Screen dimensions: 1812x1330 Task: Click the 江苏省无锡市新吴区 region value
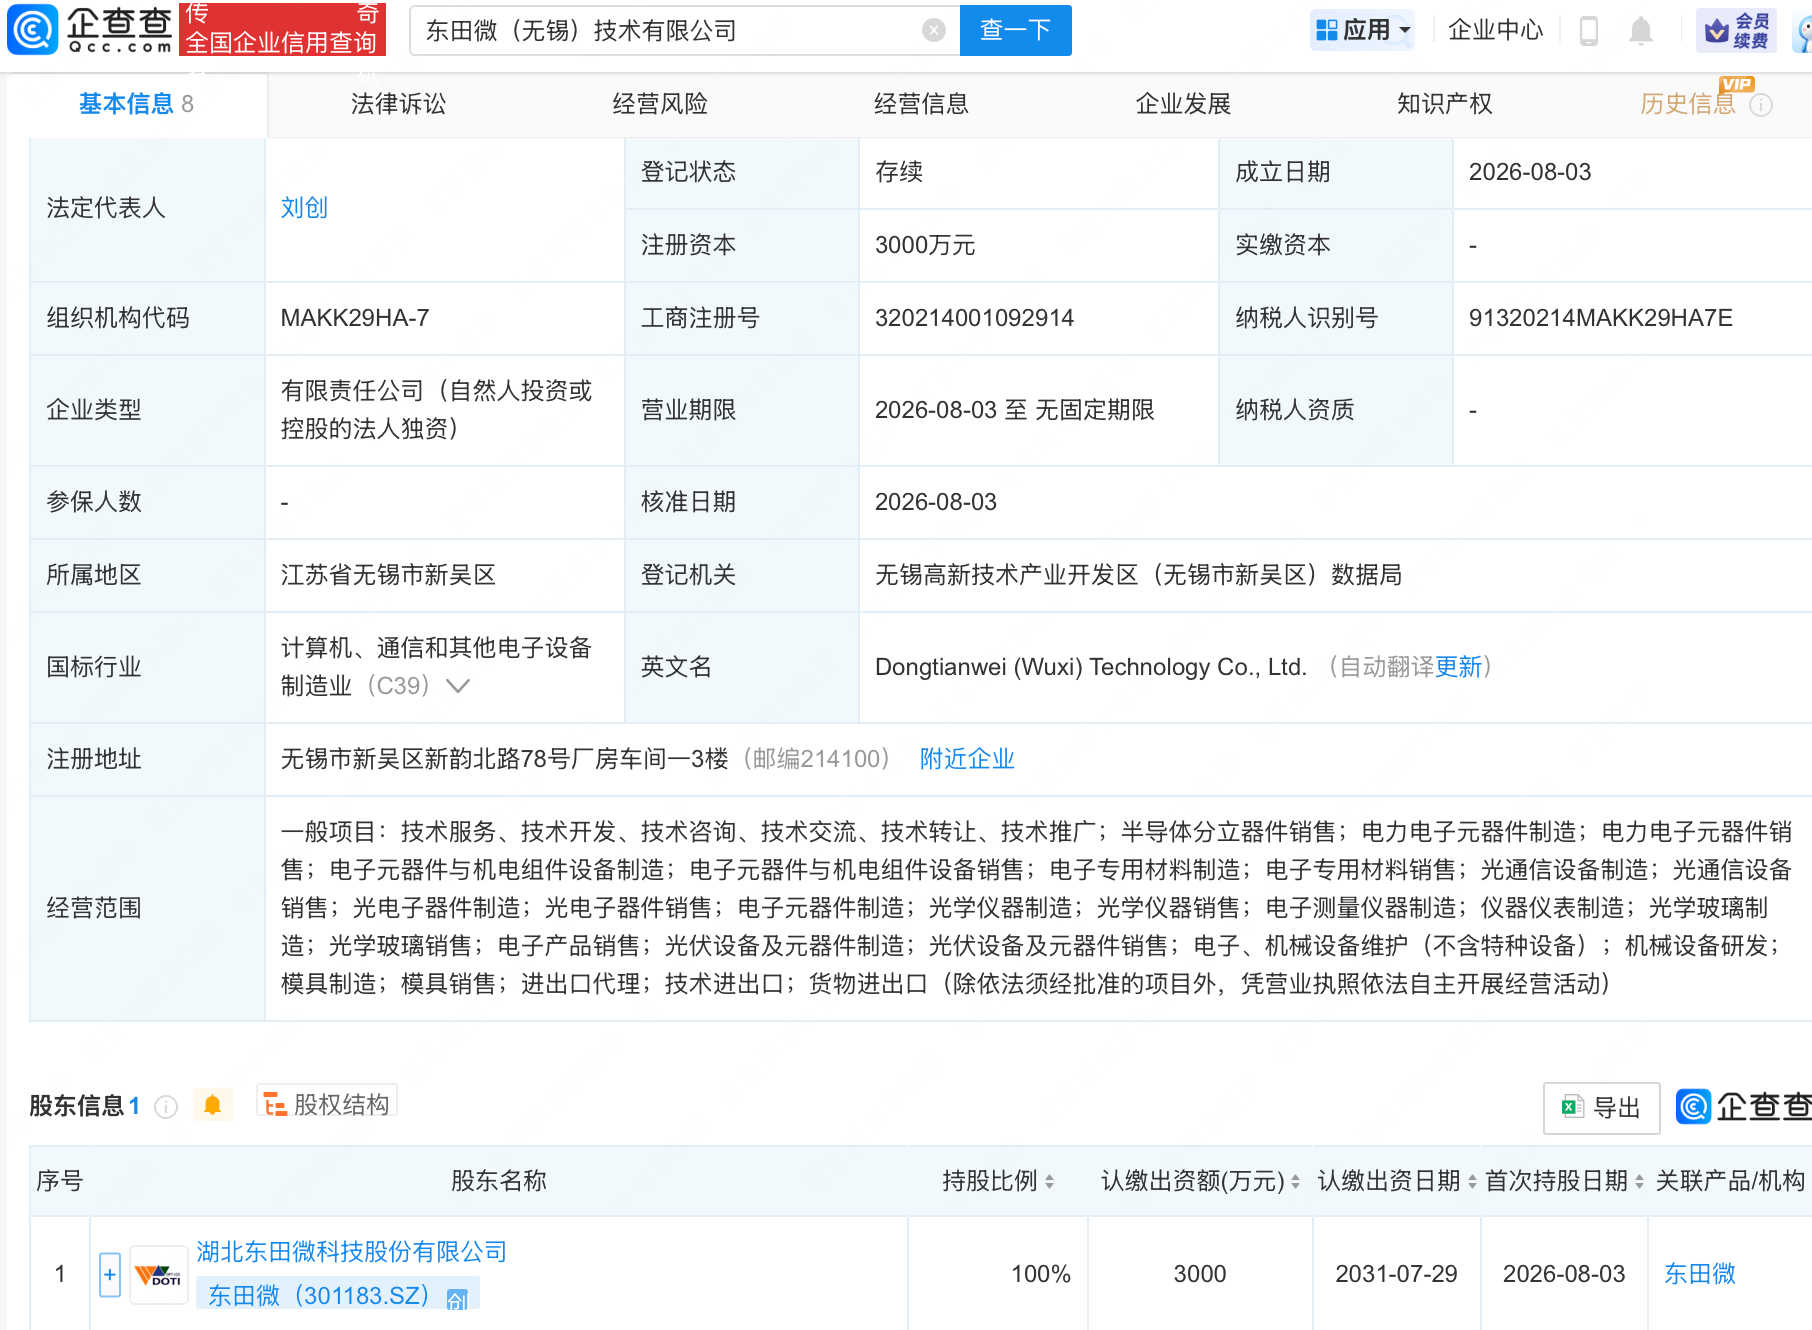click(x=388, y=575)
